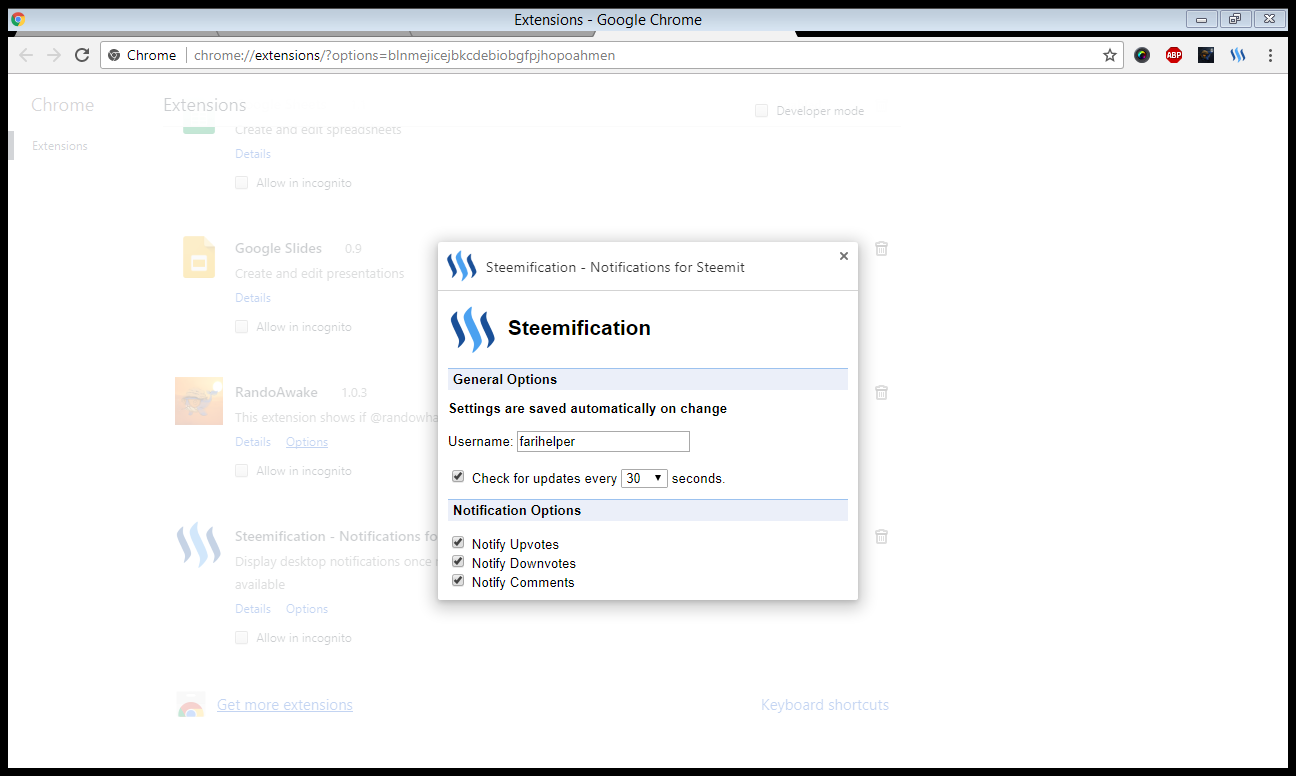The image size is (1296, 776).
Task: Click the Google Slides extension icon
Action: pos(199,257)
